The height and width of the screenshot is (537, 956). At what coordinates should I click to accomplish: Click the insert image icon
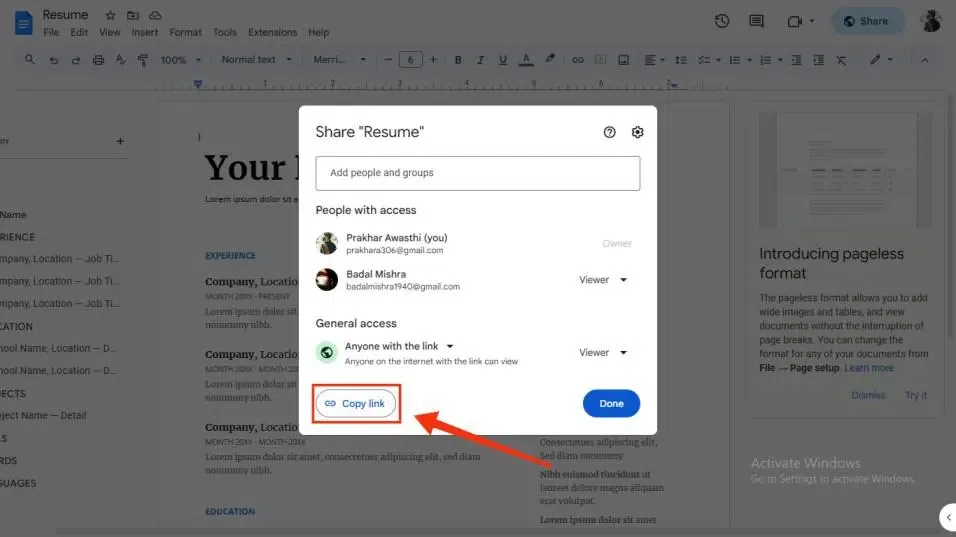coord(623,60)
